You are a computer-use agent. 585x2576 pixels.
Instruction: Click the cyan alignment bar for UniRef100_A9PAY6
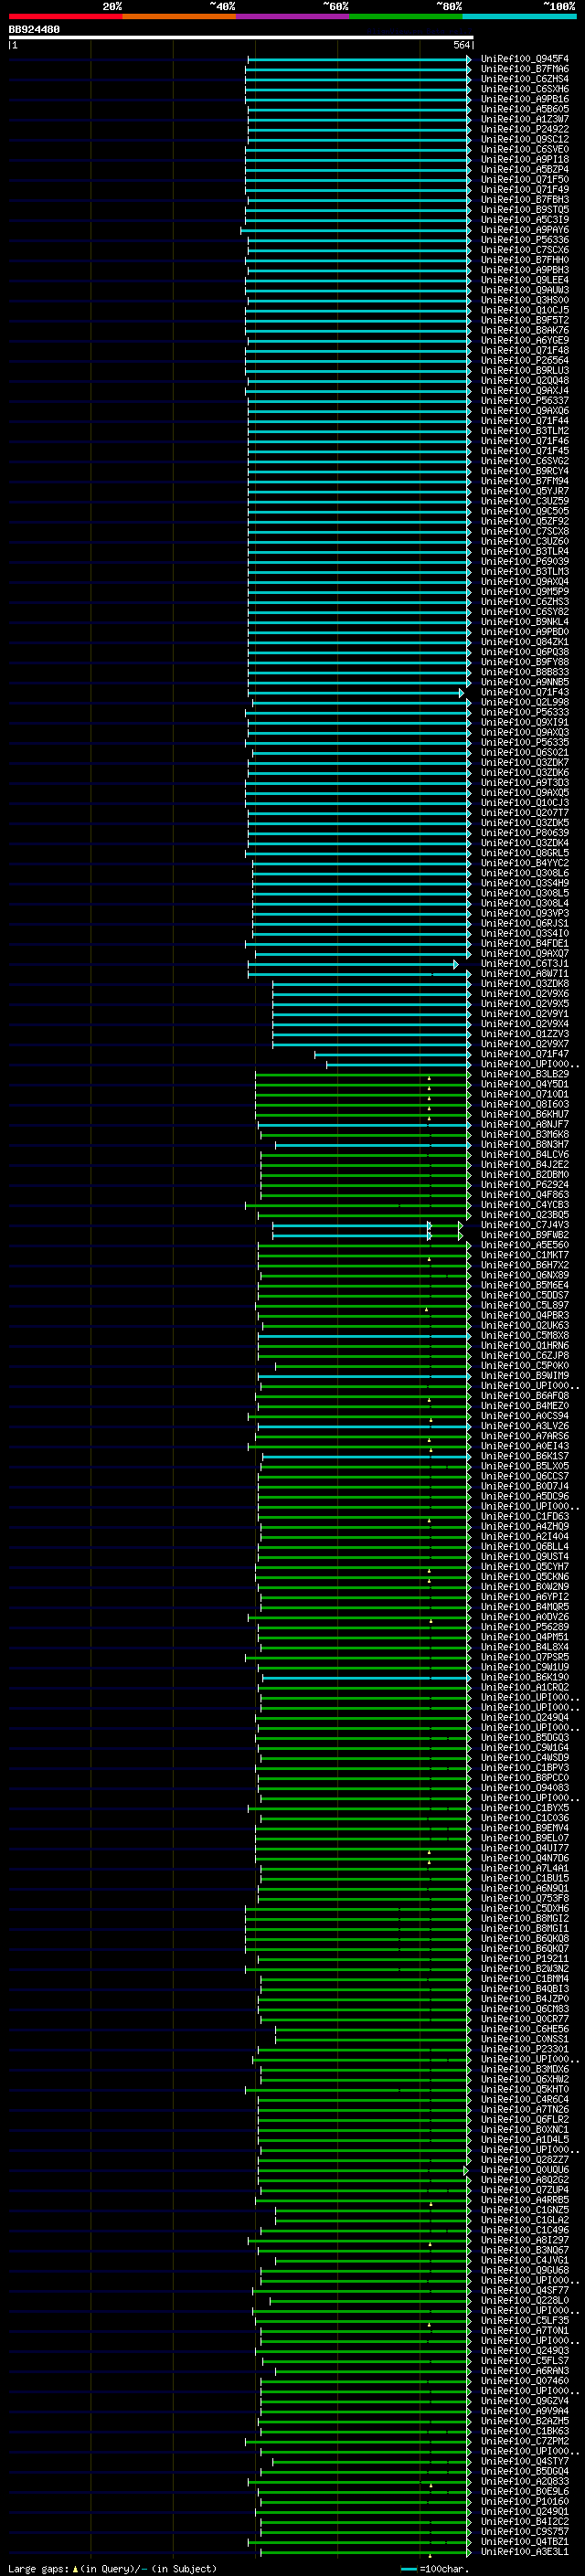(356, 230)
